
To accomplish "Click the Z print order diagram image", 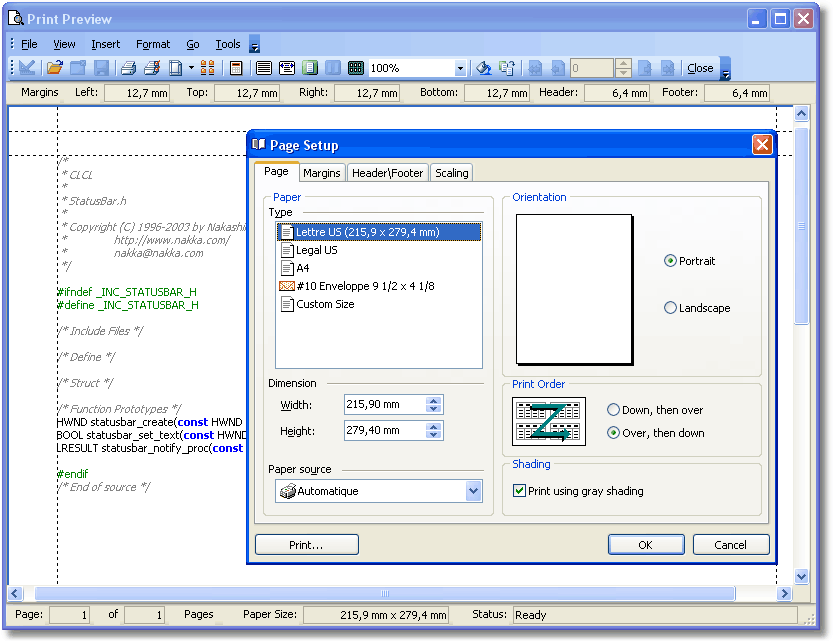I will 548,421.
